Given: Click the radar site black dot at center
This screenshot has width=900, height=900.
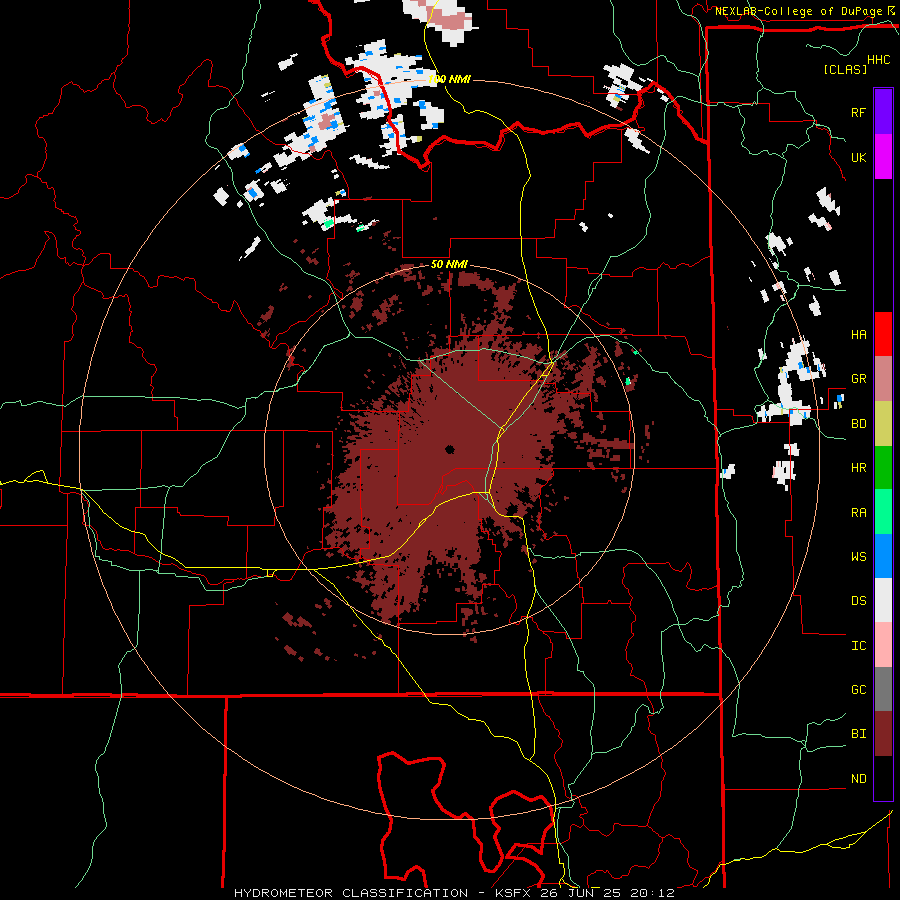Looking at the screenshot, I should [449, 449].
